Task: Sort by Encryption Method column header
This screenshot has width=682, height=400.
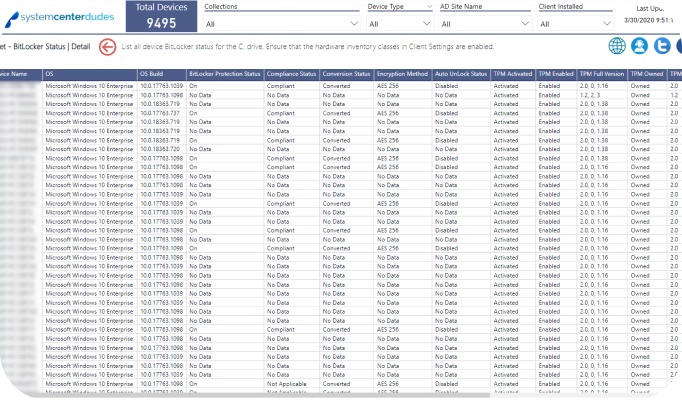Action: (403, 74)
